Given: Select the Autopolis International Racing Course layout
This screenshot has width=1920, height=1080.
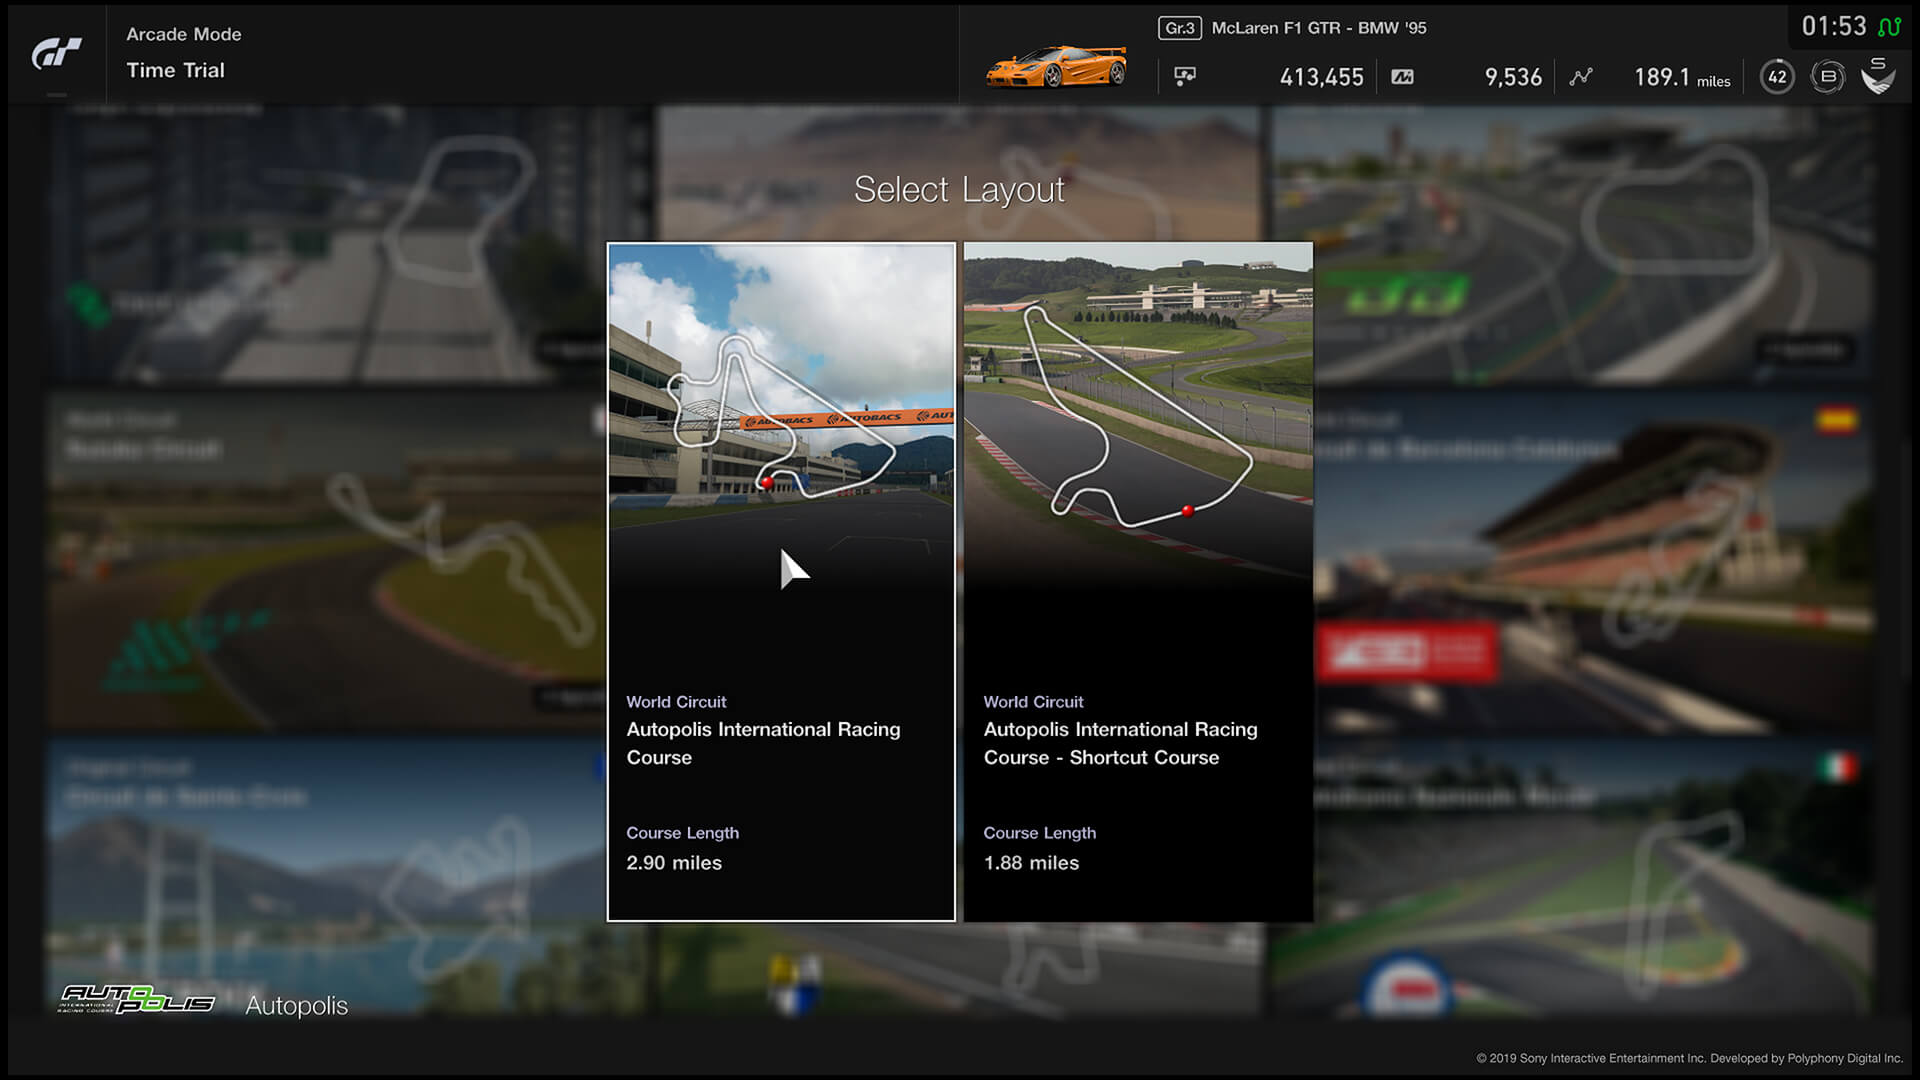Looking at the screenshot, I should pos(781,580).
